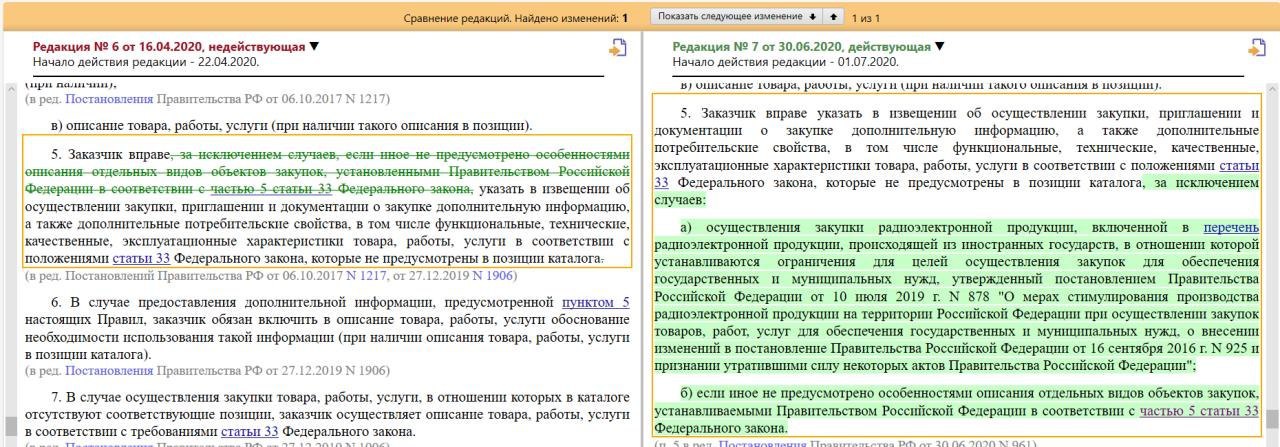
Task: Open 'пунктом 5' link in paragraph 6
Action: click(596, 301)
